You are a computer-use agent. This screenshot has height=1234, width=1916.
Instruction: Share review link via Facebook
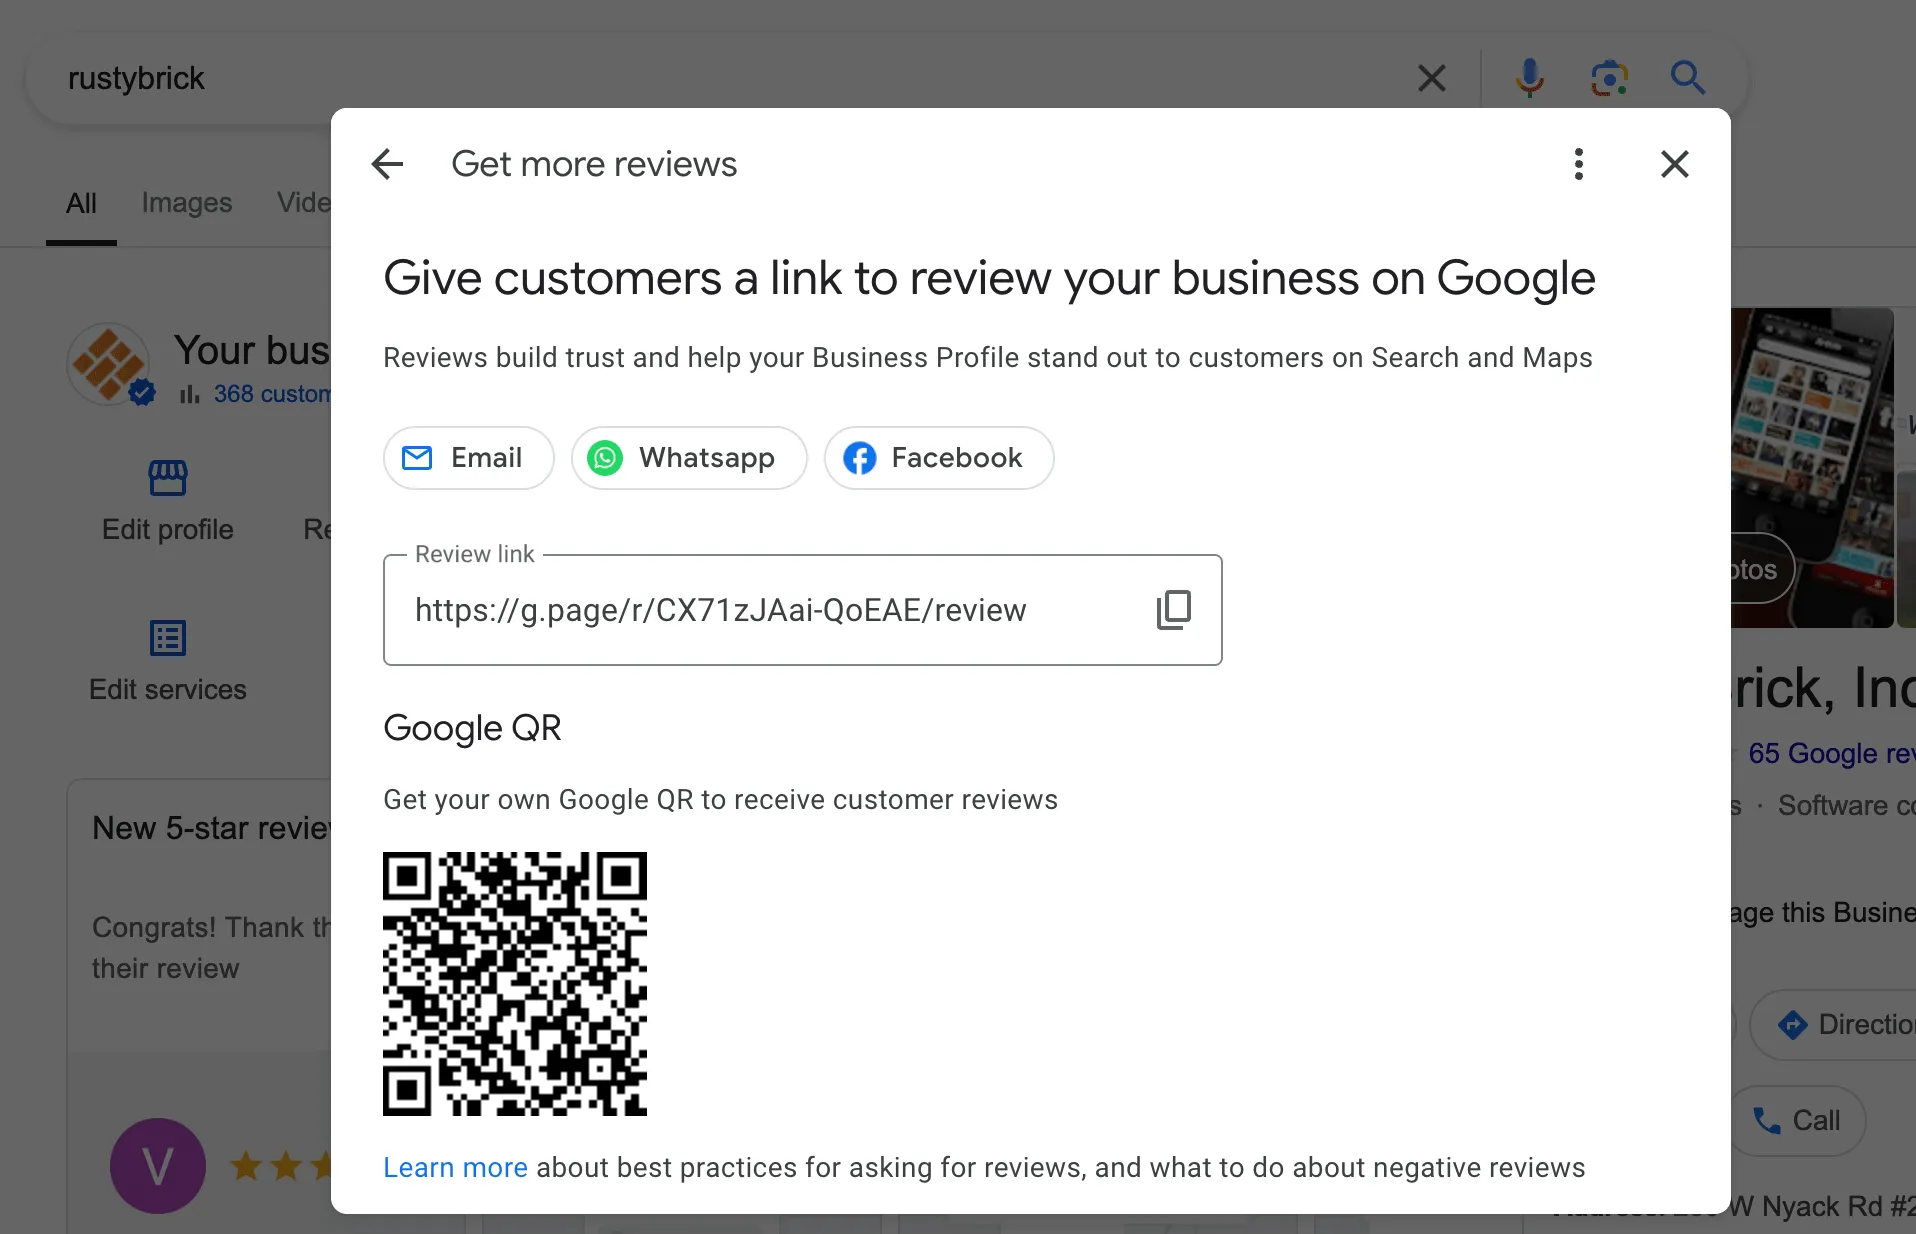tap(938, 458)
